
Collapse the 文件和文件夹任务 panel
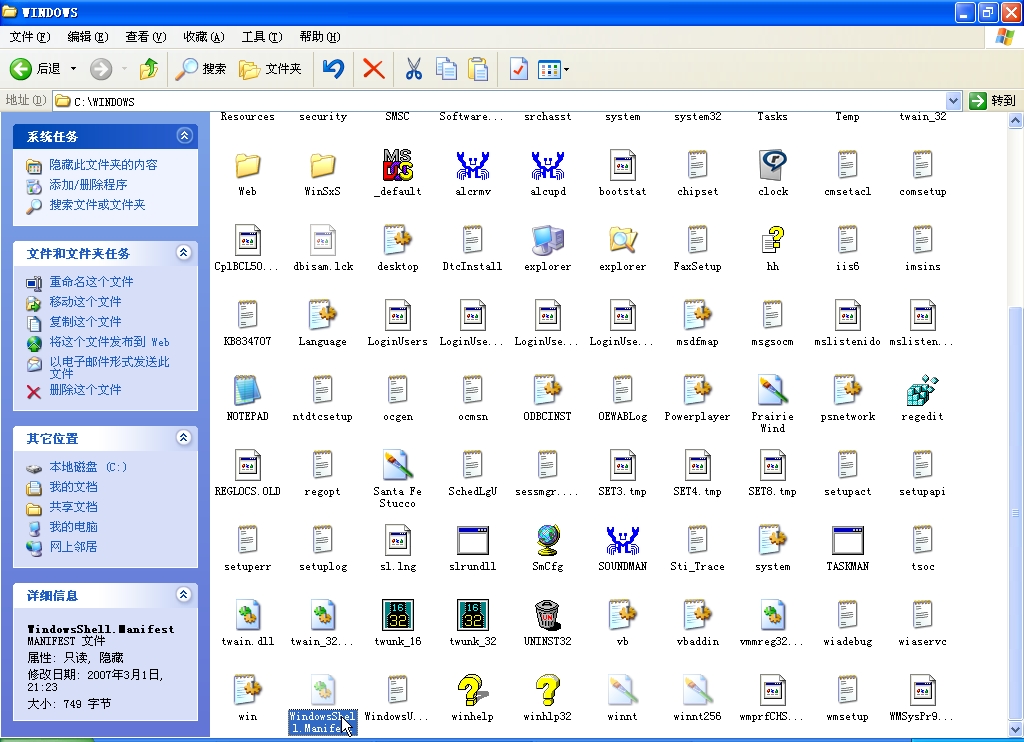pyautogui.click(x=184, y=253)
